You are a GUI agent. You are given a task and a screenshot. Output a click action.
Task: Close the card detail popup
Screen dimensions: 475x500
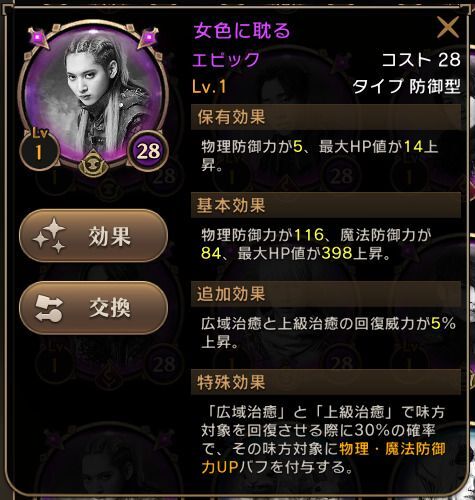point(448,28)
